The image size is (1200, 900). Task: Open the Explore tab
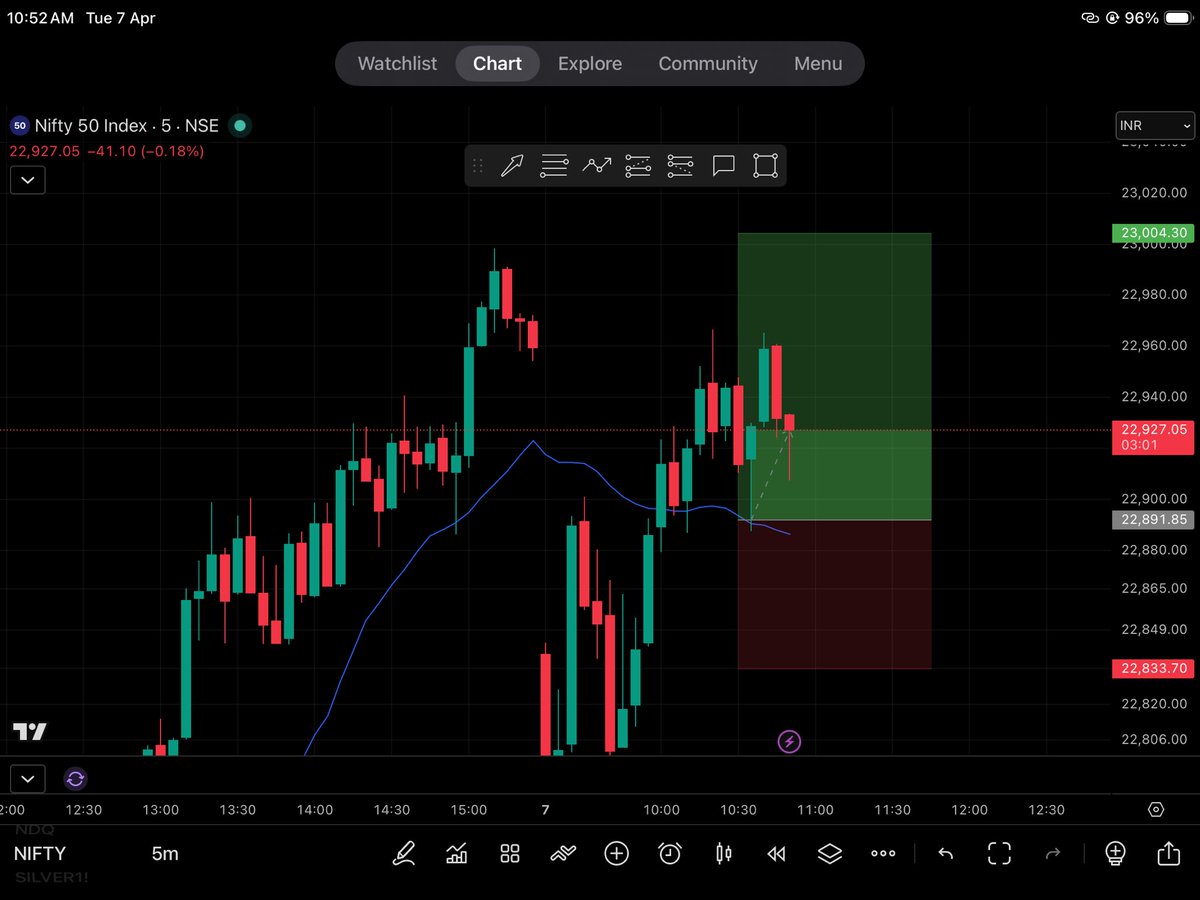click(x=590, y=63)
